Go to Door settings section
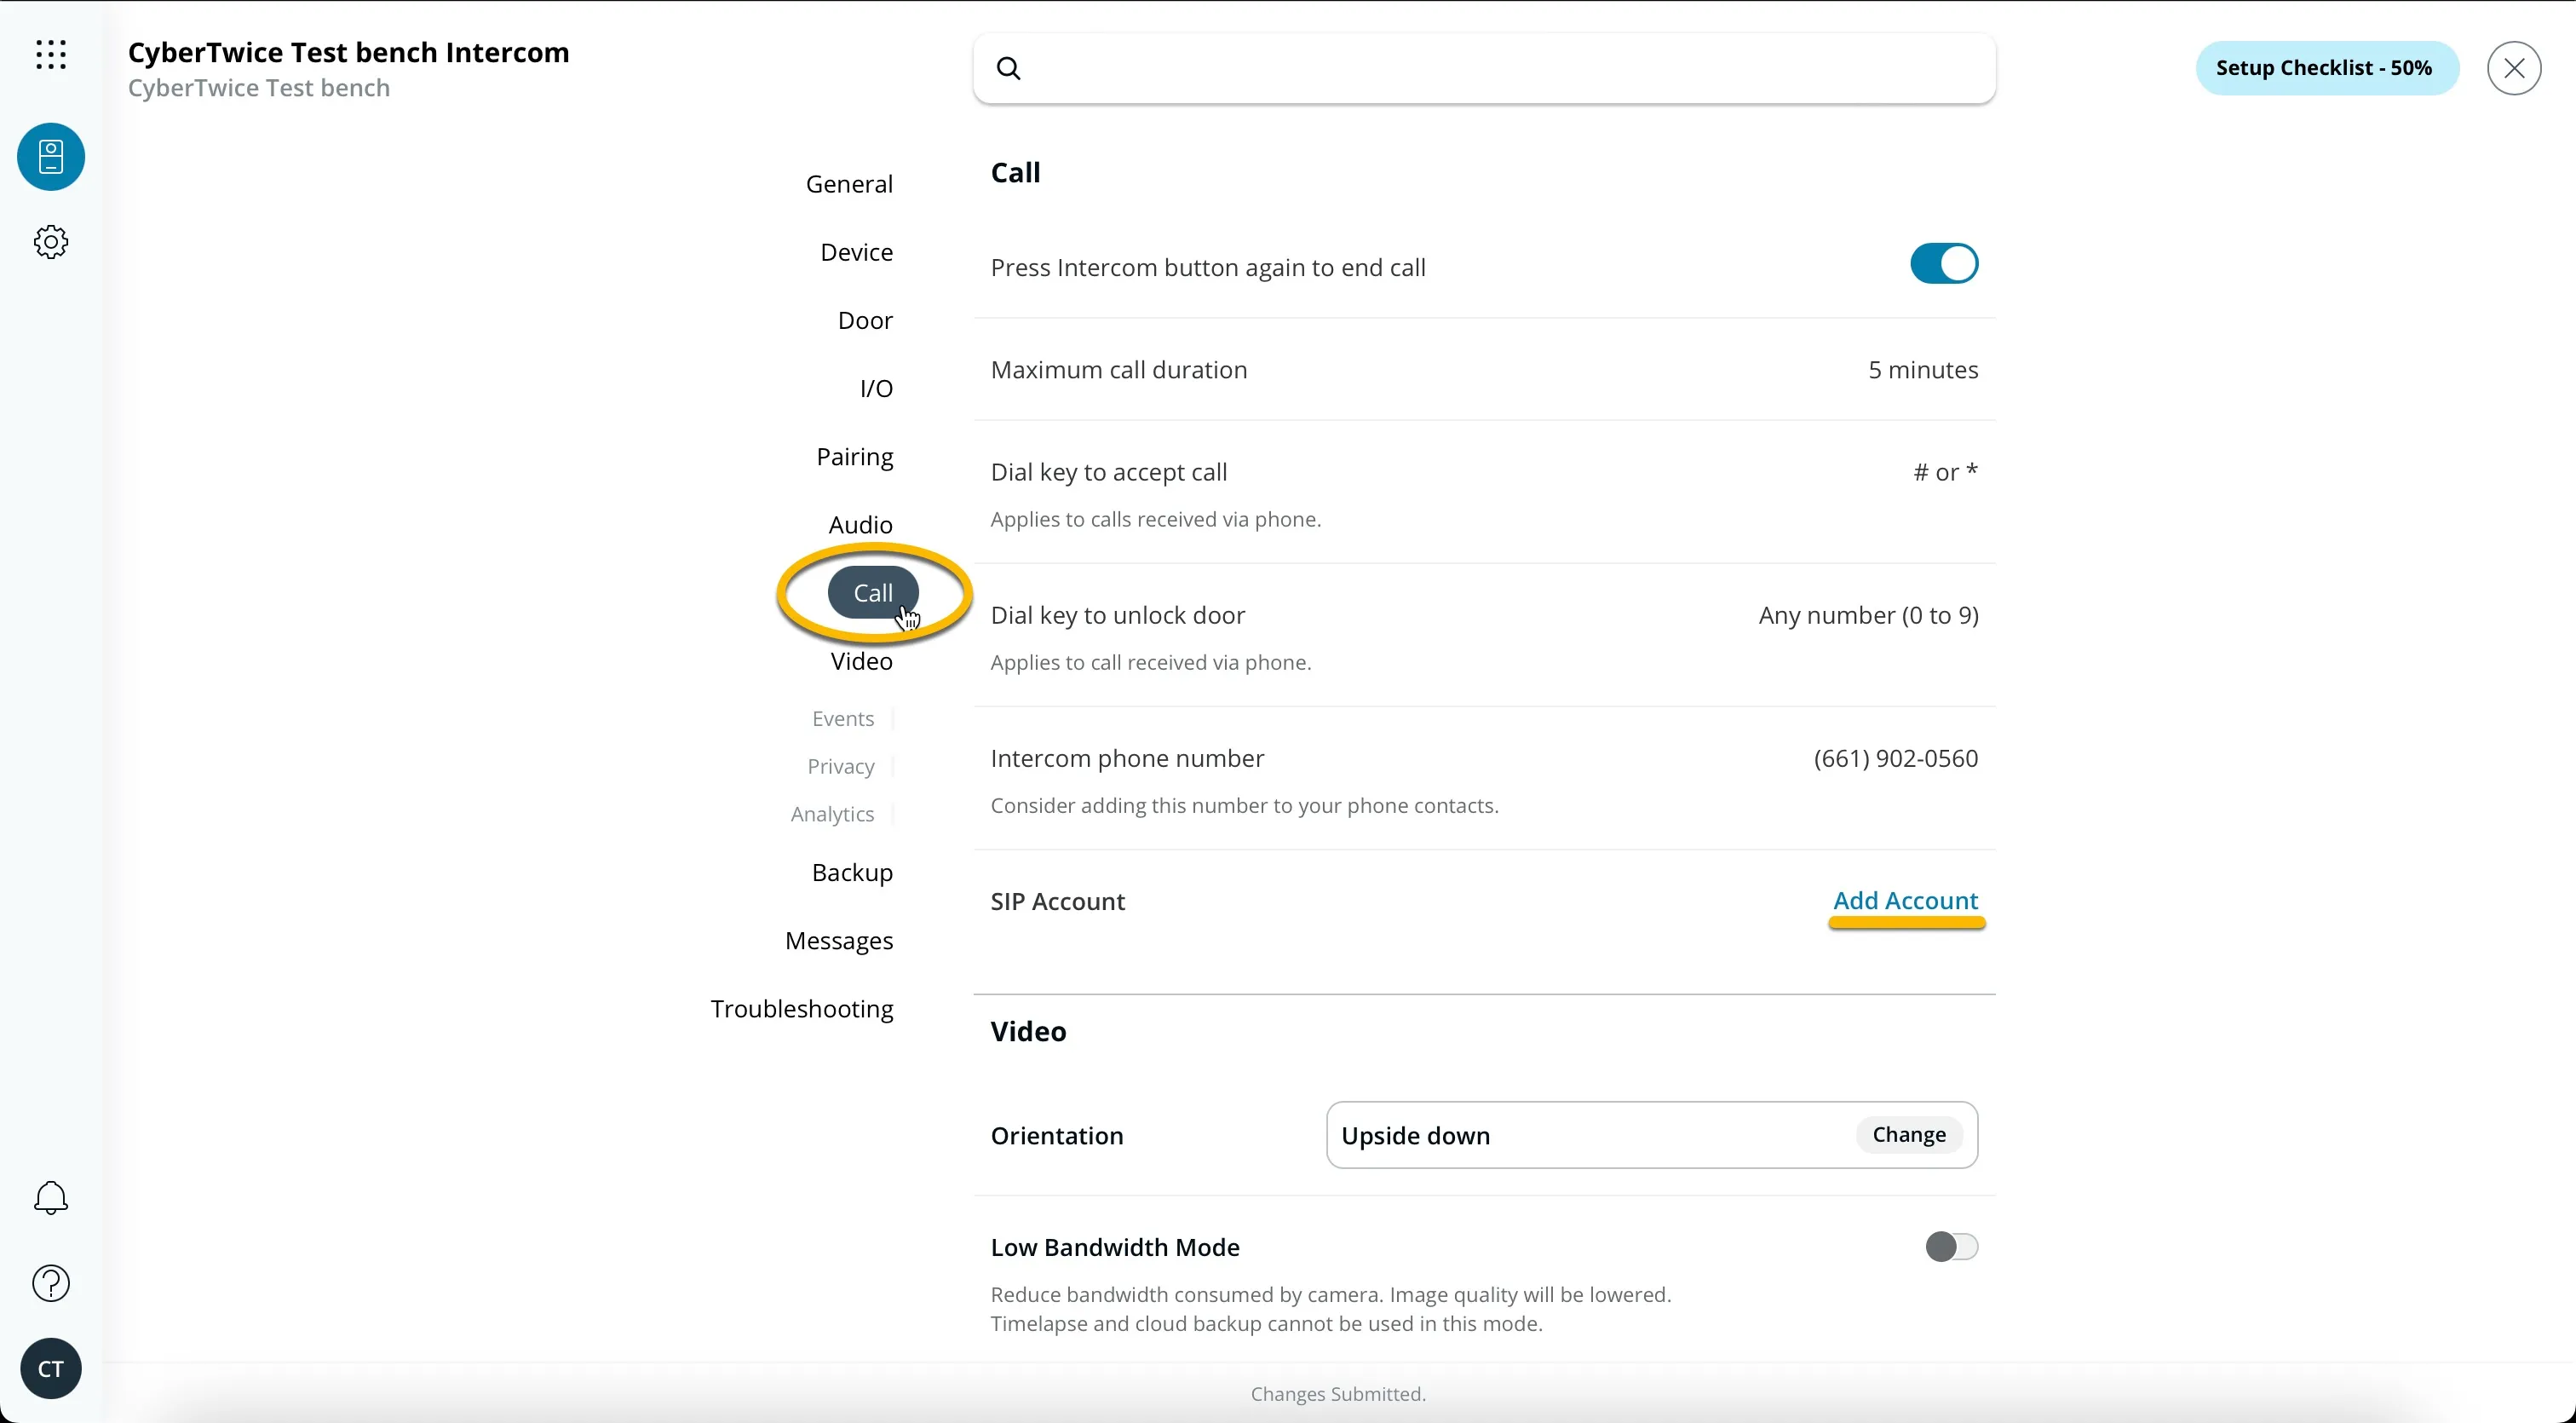The image size is (2576, 1423). click(x=865, y=320)
